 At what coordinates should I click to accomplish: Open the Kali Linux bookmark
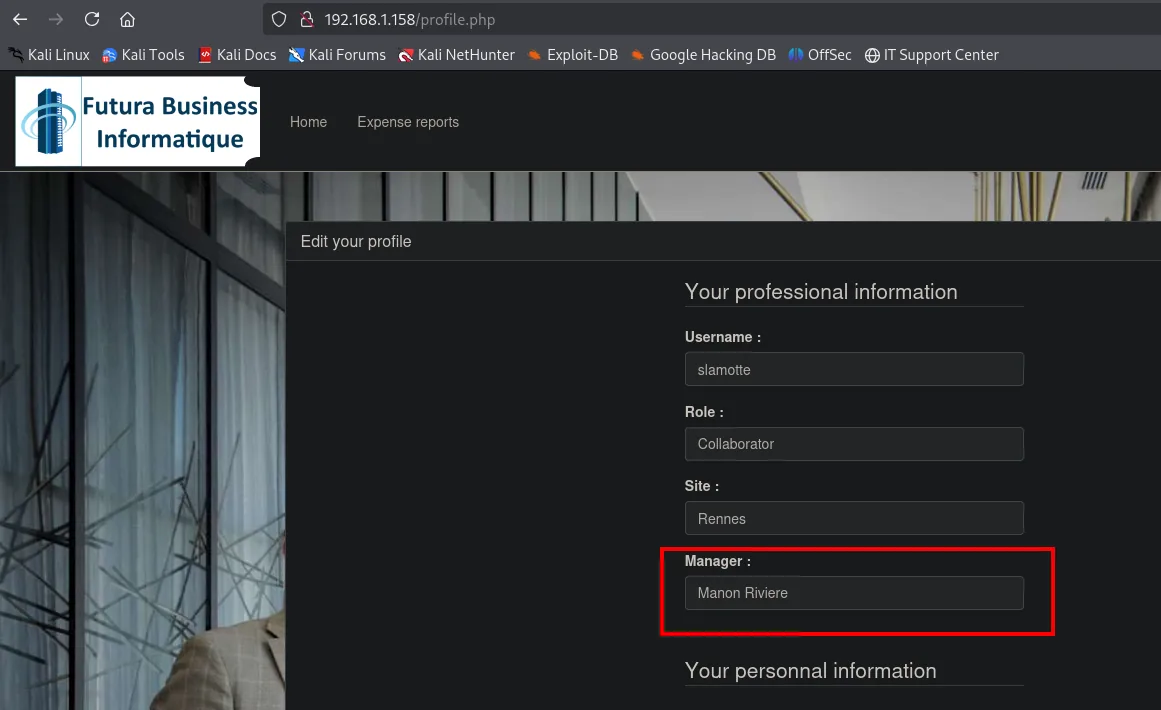point(49,55)
